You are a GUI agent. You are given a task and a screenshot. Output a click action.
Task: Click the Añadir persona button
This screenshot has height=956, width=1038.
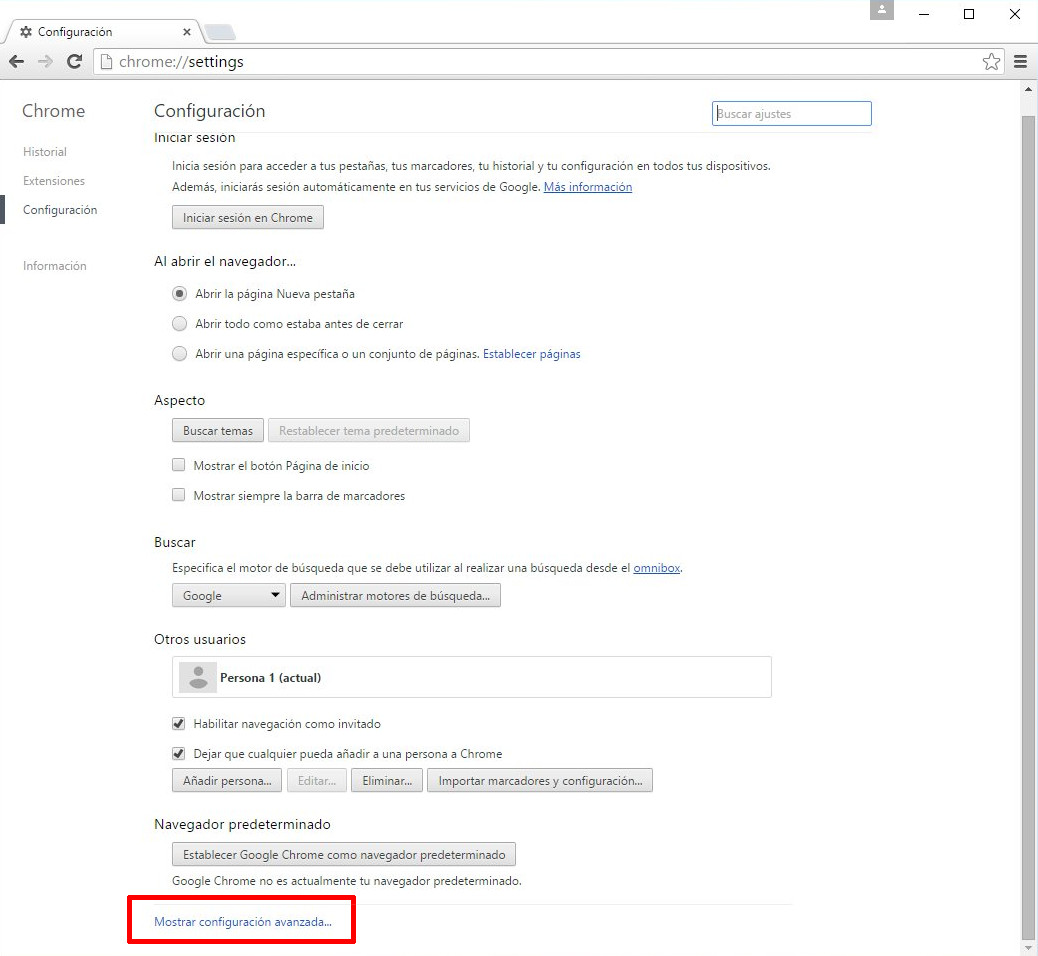point(227,780)
